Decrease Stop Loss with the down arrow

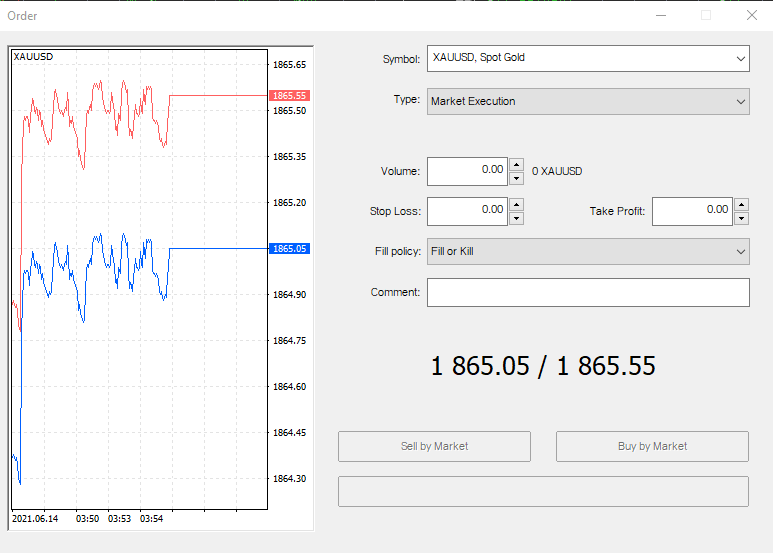[516, 218]
